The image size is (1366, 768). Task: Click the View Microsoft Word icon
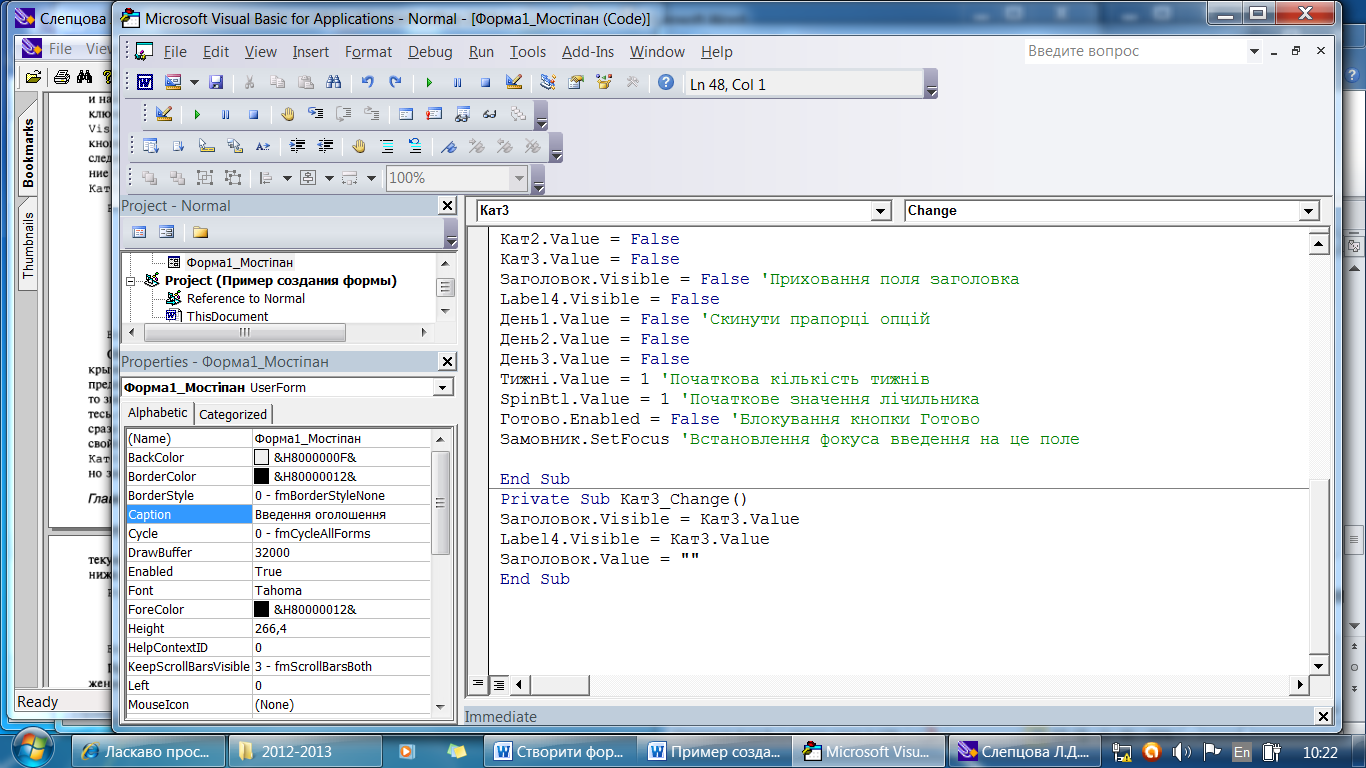point(145,83)
